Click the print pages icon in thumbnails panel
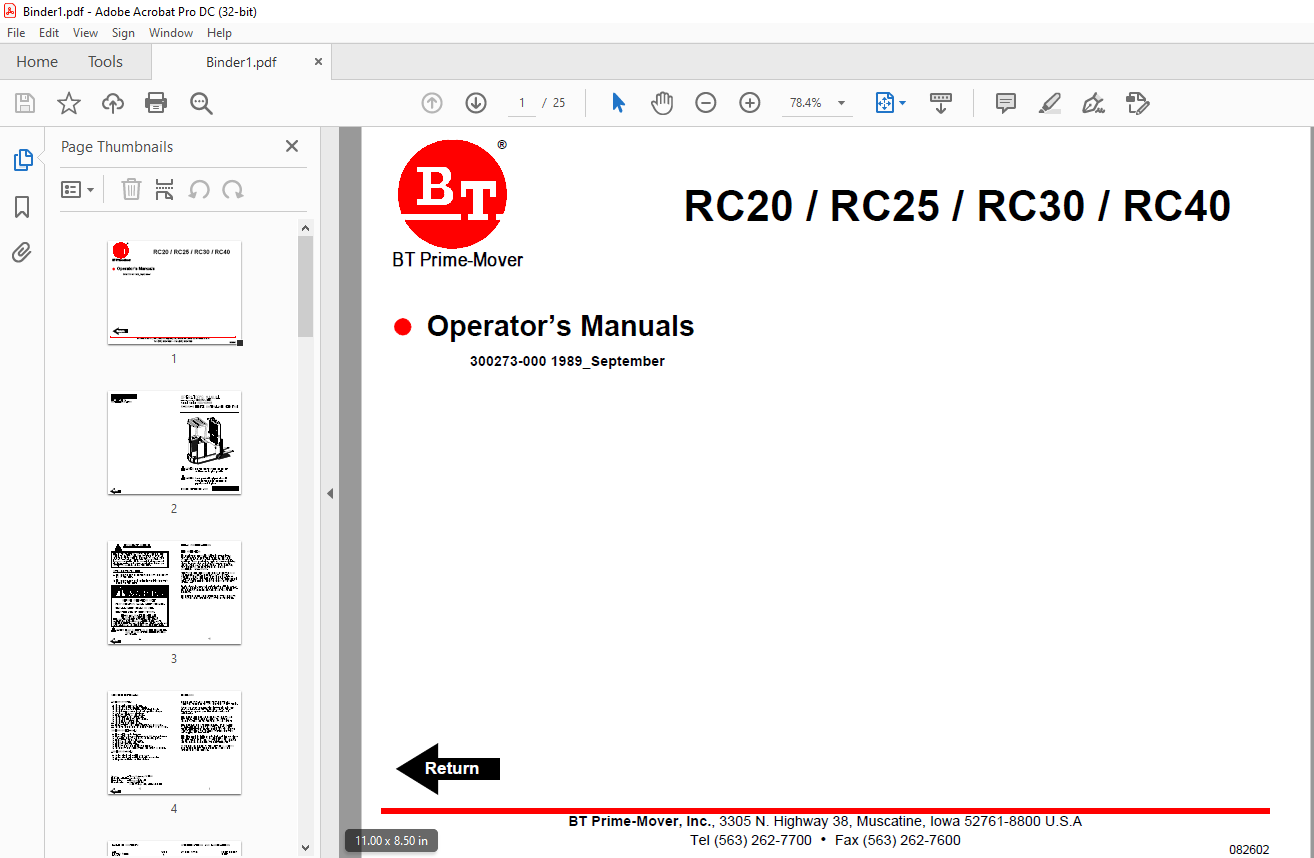The height and width of the screenshot is (858, 1314). (x=165, y=189)
